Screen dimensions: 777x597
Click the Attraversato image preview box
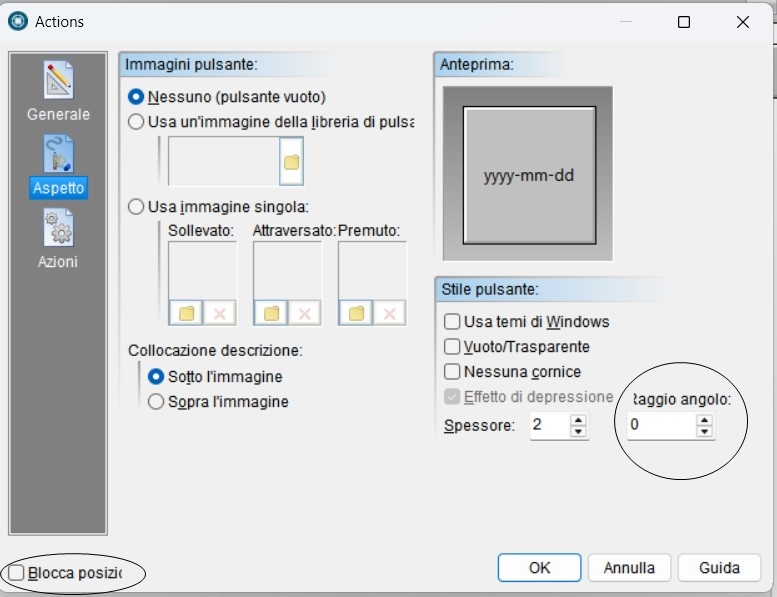click(x=287, y=271)
